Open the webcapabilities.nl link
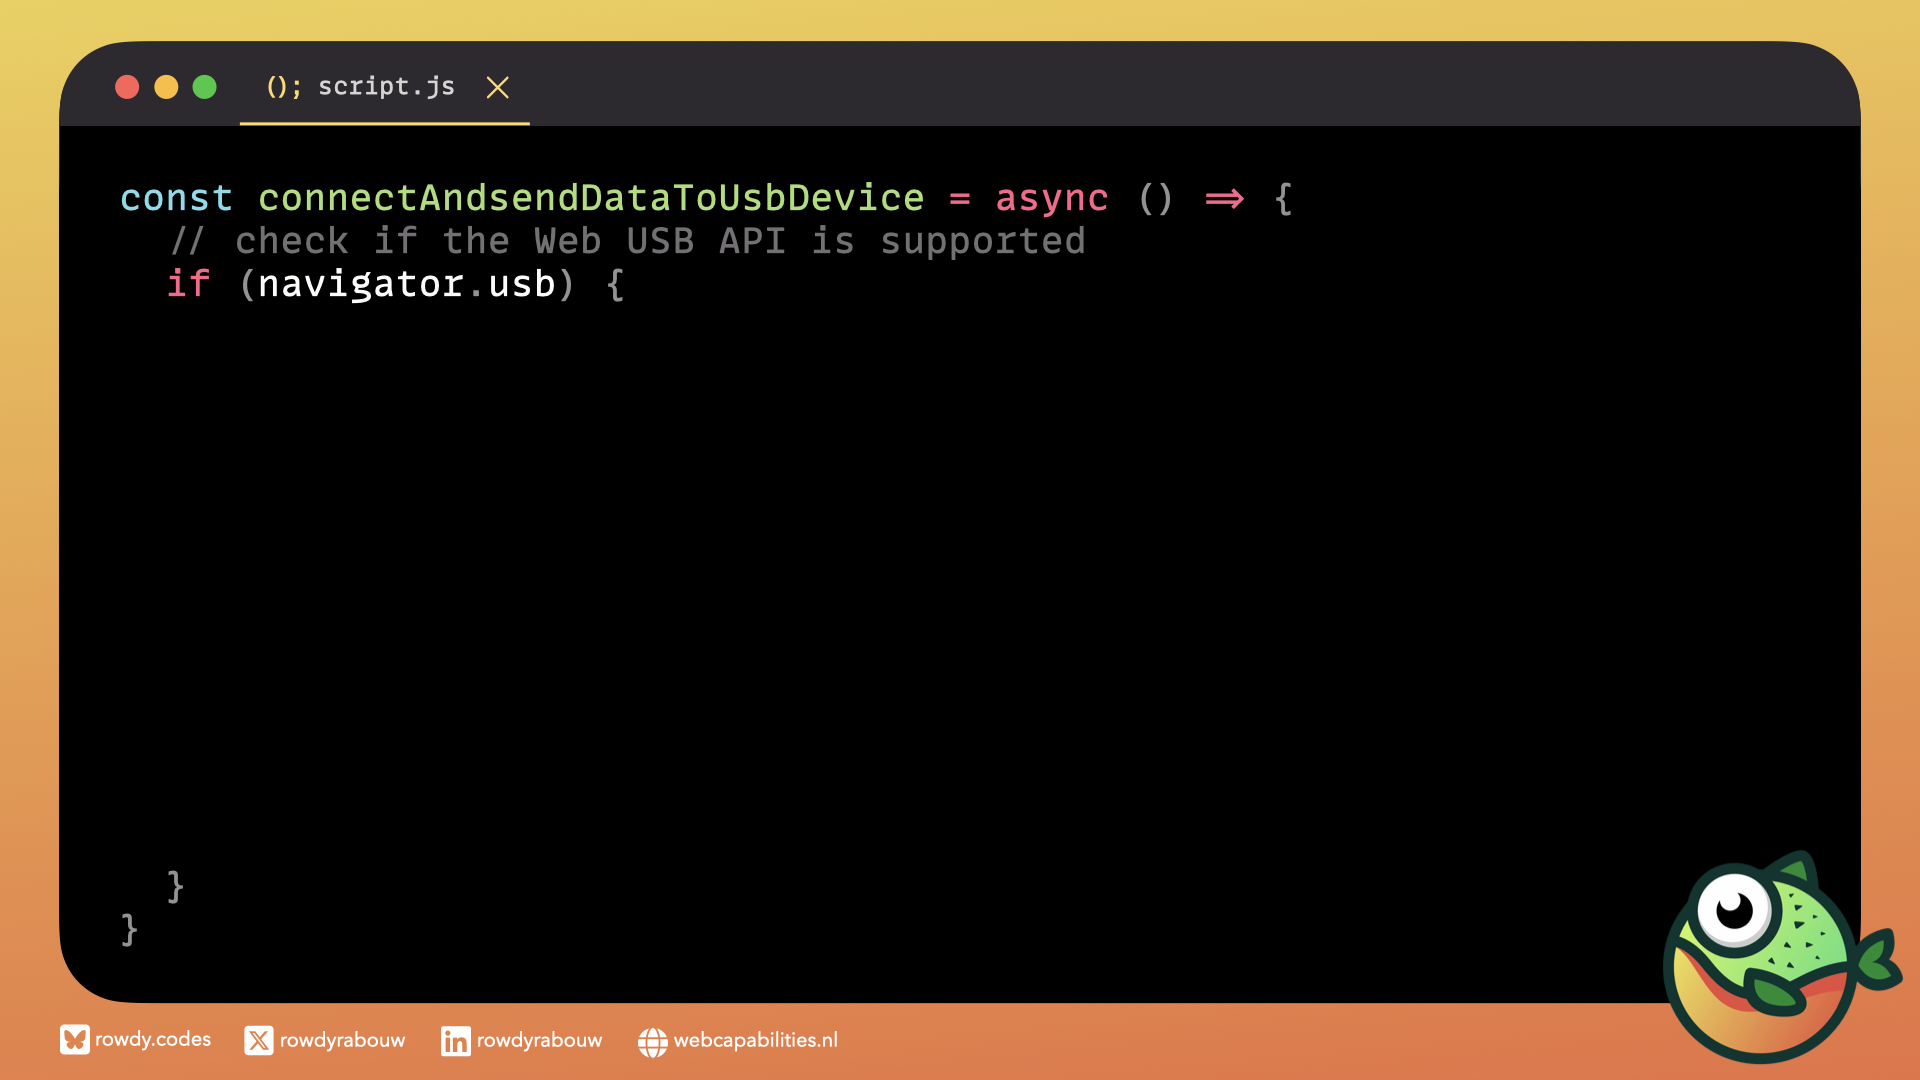Viewport: 1920px width, 1080px height. point(755,1041)
